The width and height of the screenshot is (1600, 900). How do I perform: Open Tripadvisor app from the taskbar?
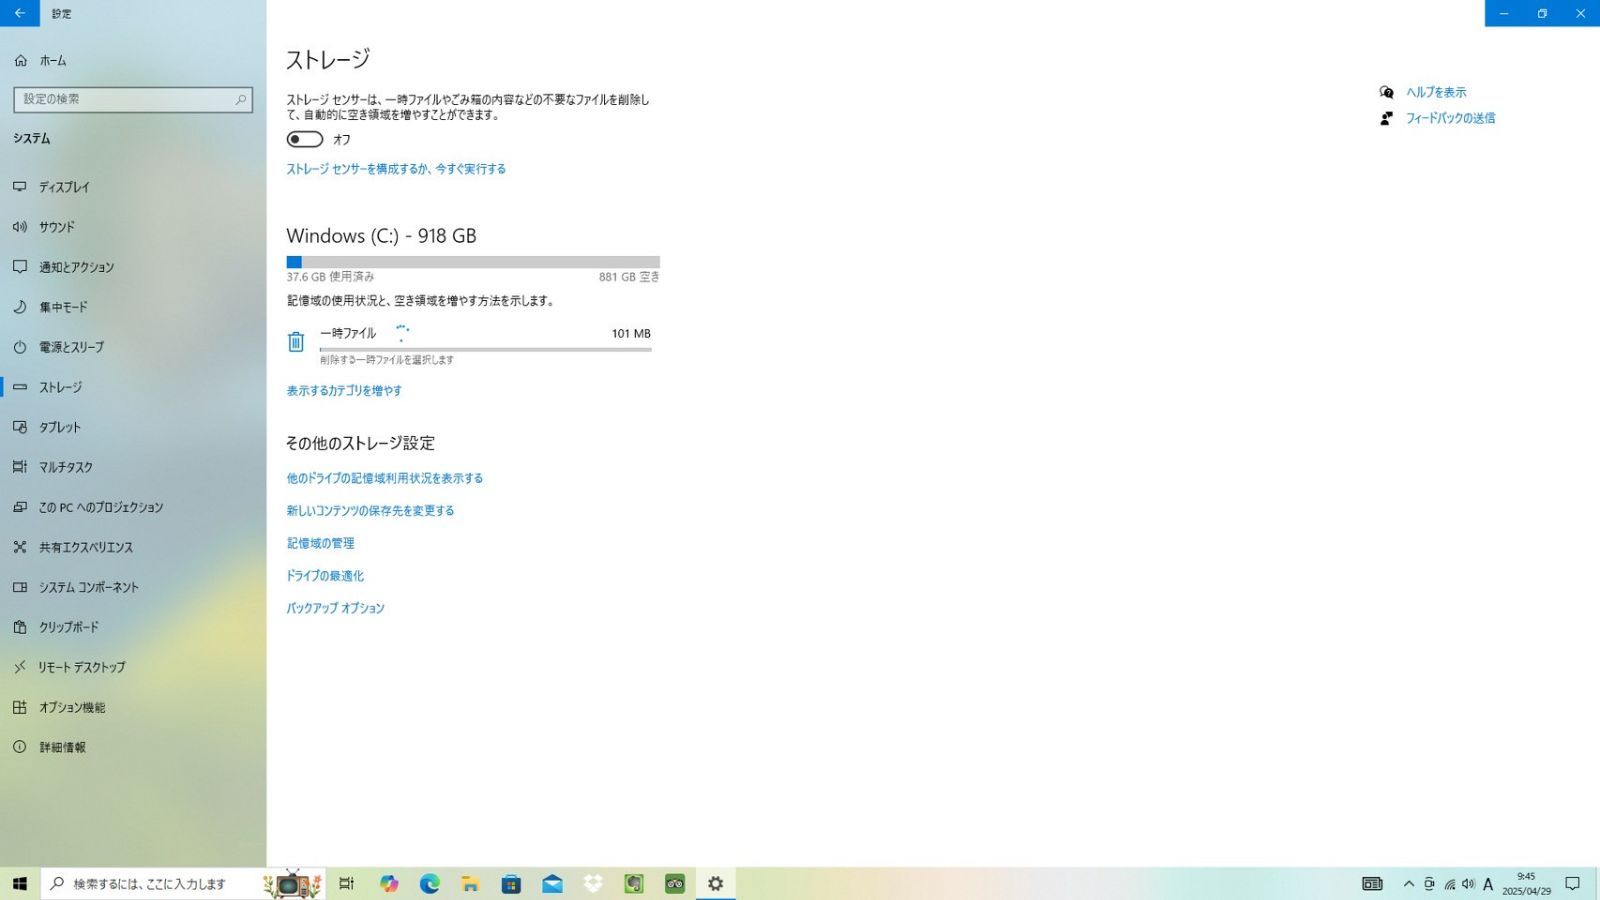[x=675, y=883]
